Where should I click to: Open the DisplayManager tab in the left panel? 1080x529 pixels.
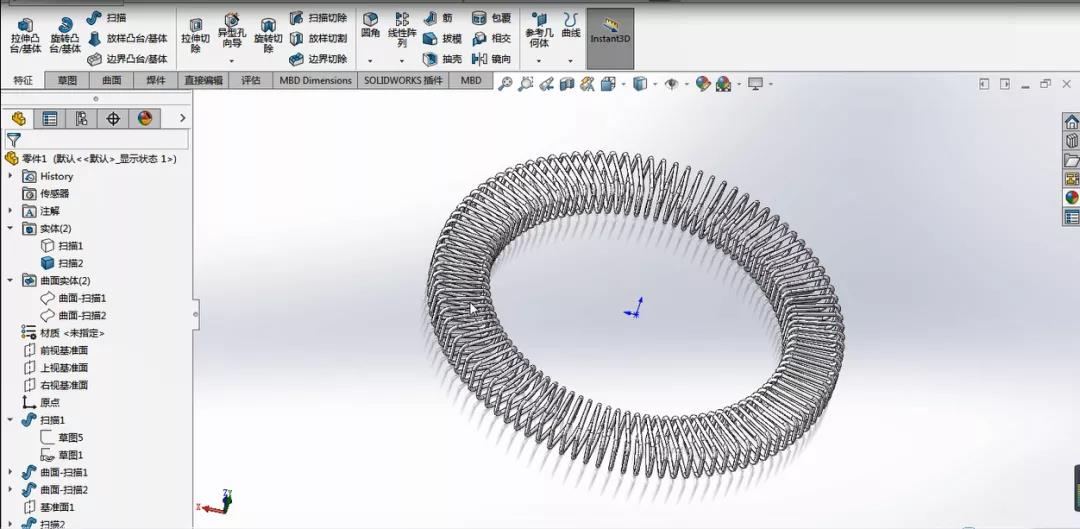pyautogui.click(x=145, y=118)
